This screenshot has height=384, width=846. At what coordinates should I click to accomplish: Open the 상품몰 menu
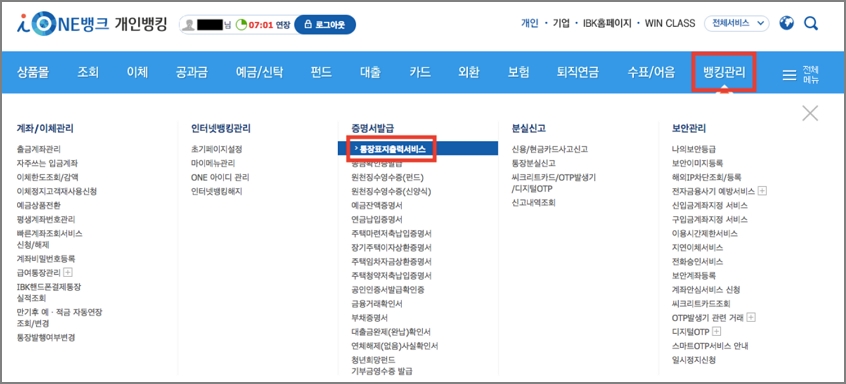point(33,72)
